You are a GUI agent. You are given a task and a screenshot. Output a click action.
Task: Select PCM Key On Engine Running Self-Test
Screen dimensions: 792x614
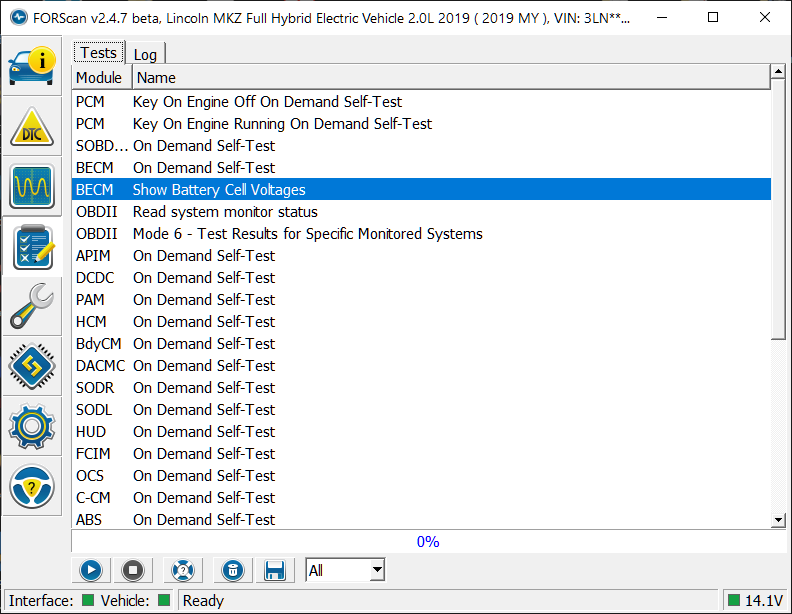pyautogui.click(x=282, y=124)
